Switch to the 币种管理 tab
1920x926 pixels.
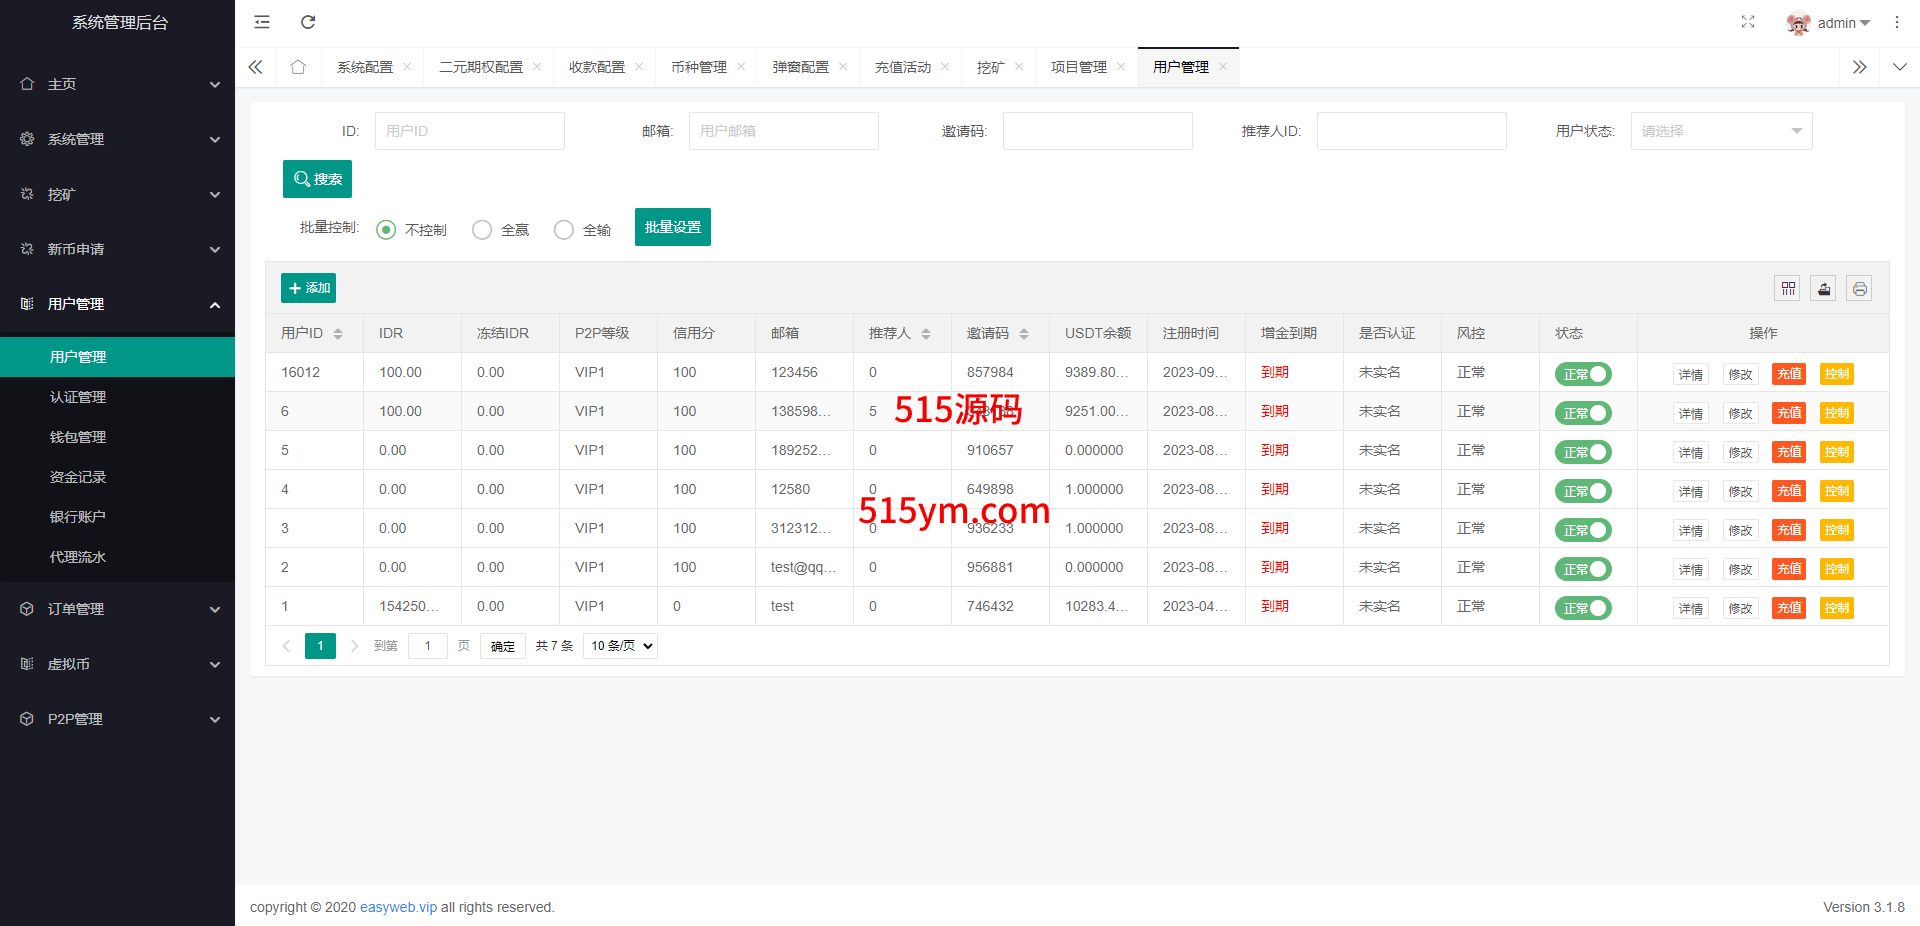tap(698, 67)
